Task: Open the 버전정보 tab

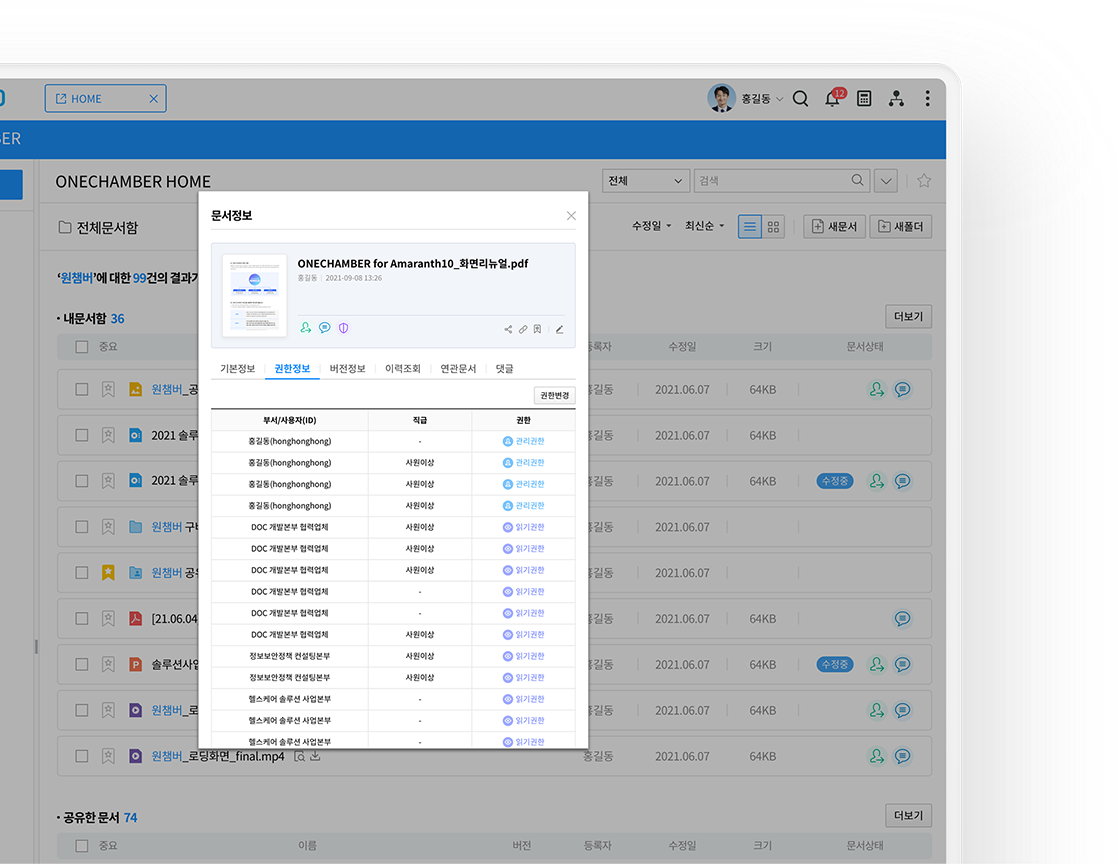Action: [347, 369]
